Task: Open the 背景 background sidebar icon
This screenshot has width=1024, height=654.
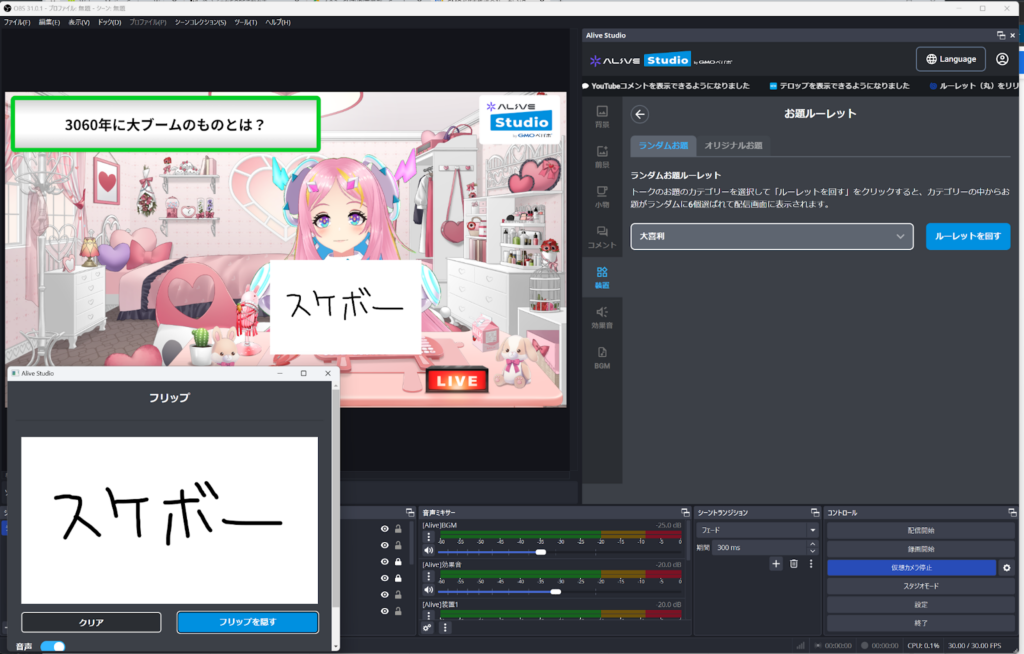Action: coord(602,116)
